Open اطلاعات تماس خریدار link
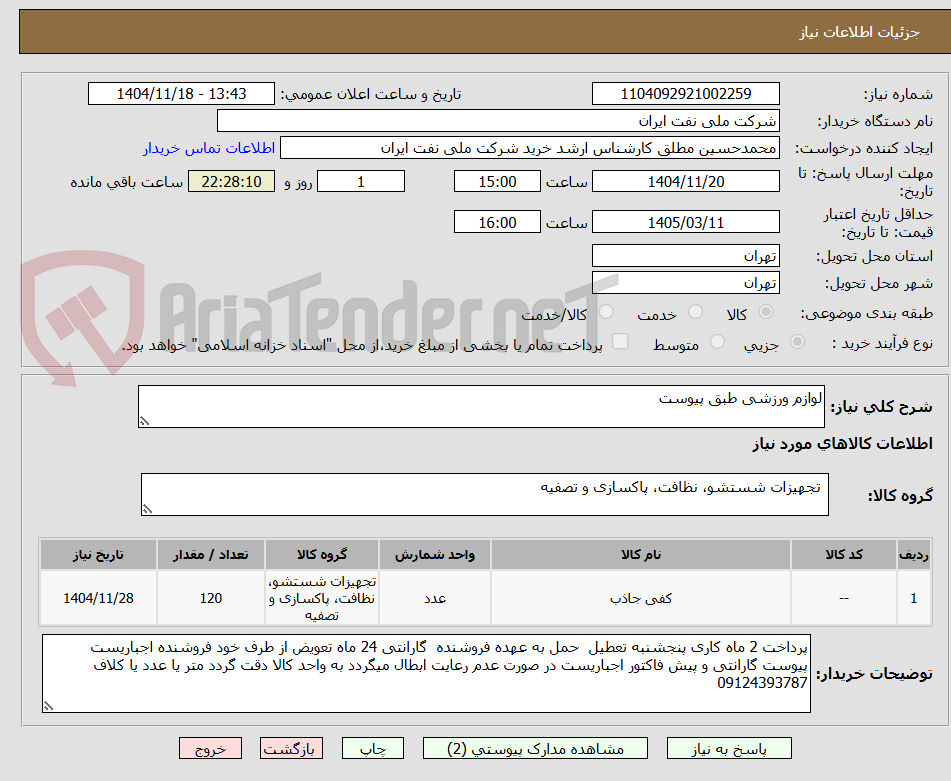Image resolution: width=951 pixels, height=781 pixels. [x=209, y=149]
